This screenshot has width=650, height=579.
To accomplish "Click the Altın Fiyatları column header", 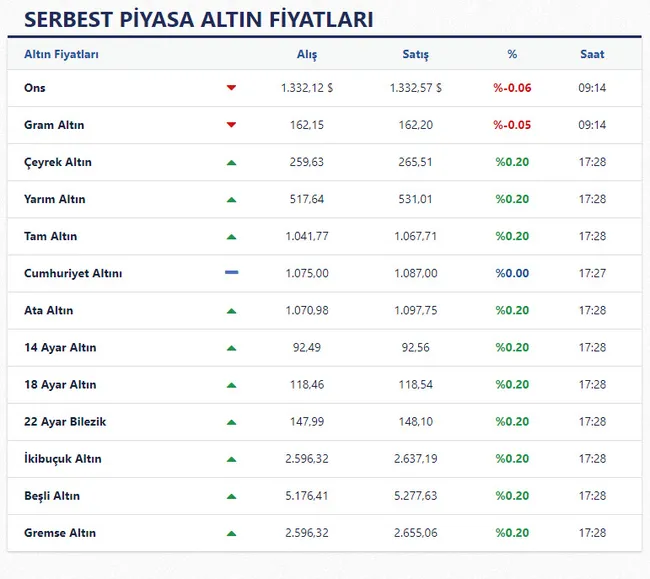I will [61, 55].
